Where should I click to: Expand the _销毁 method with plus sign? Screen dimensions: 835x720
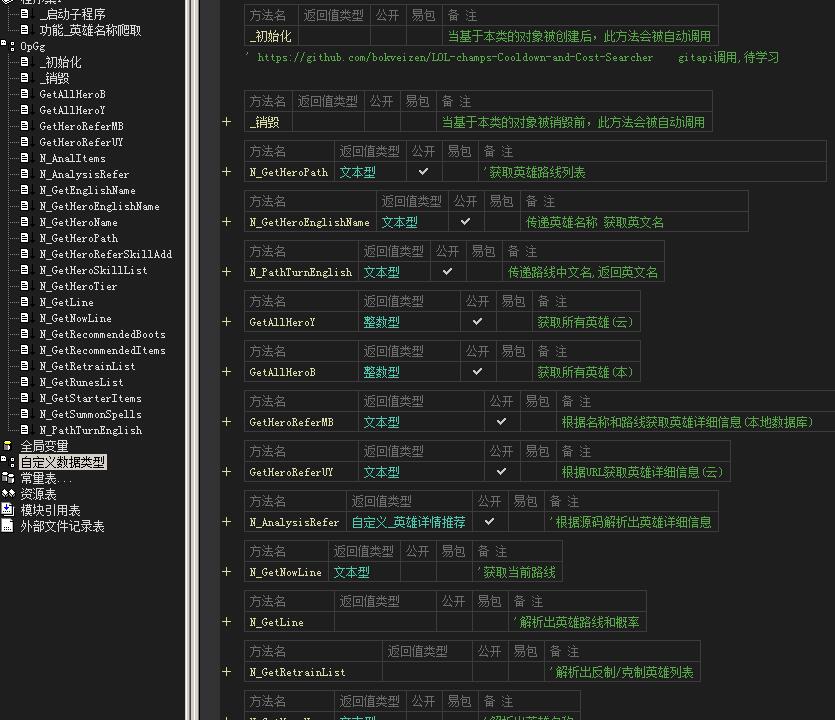[227, 122]
